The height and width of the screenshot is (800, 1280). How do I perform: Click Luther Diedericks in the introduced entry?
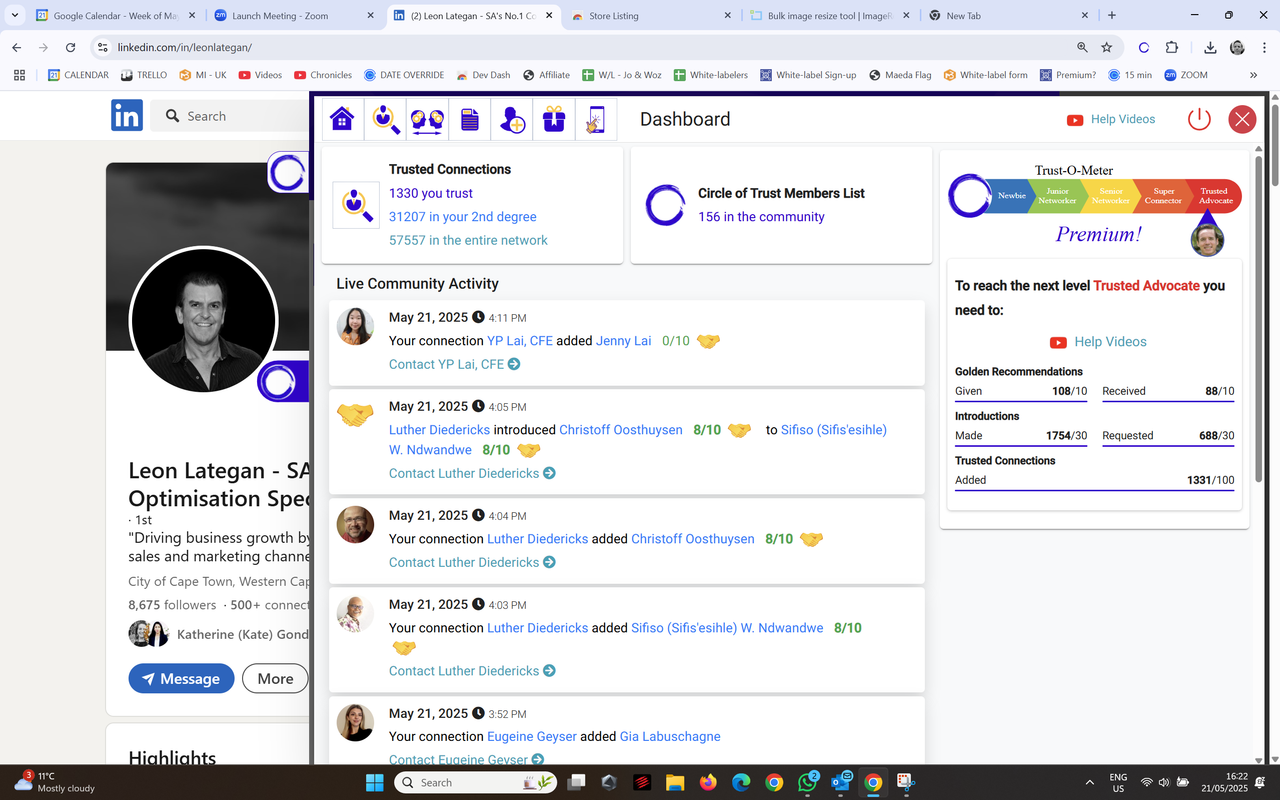tap(439, 430)
